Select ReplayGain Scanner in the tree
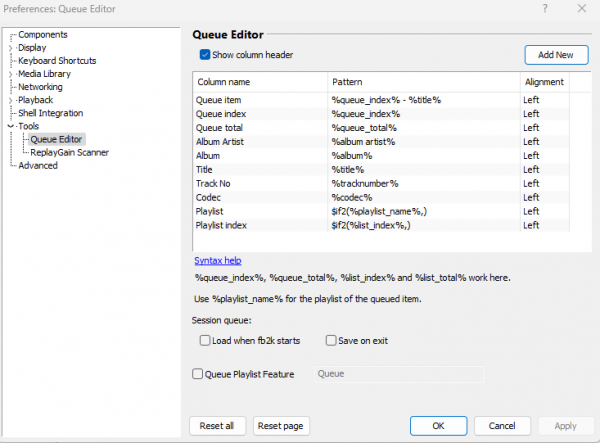600x443 pixels. 69,152
